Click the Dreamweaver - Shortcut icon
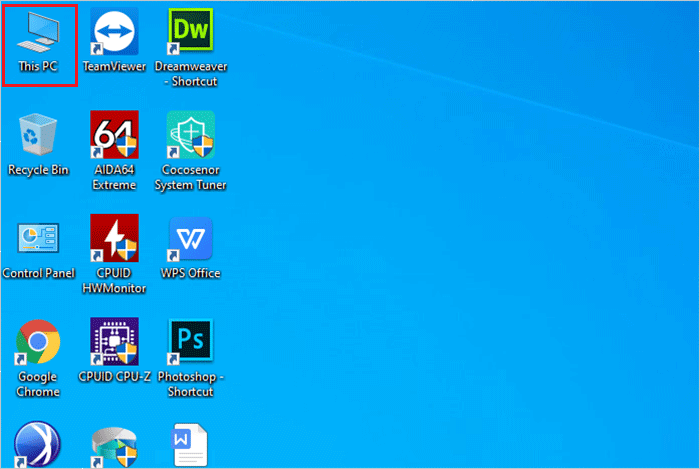The height and width of the screenshot is (469, 700). click(191, 31)
